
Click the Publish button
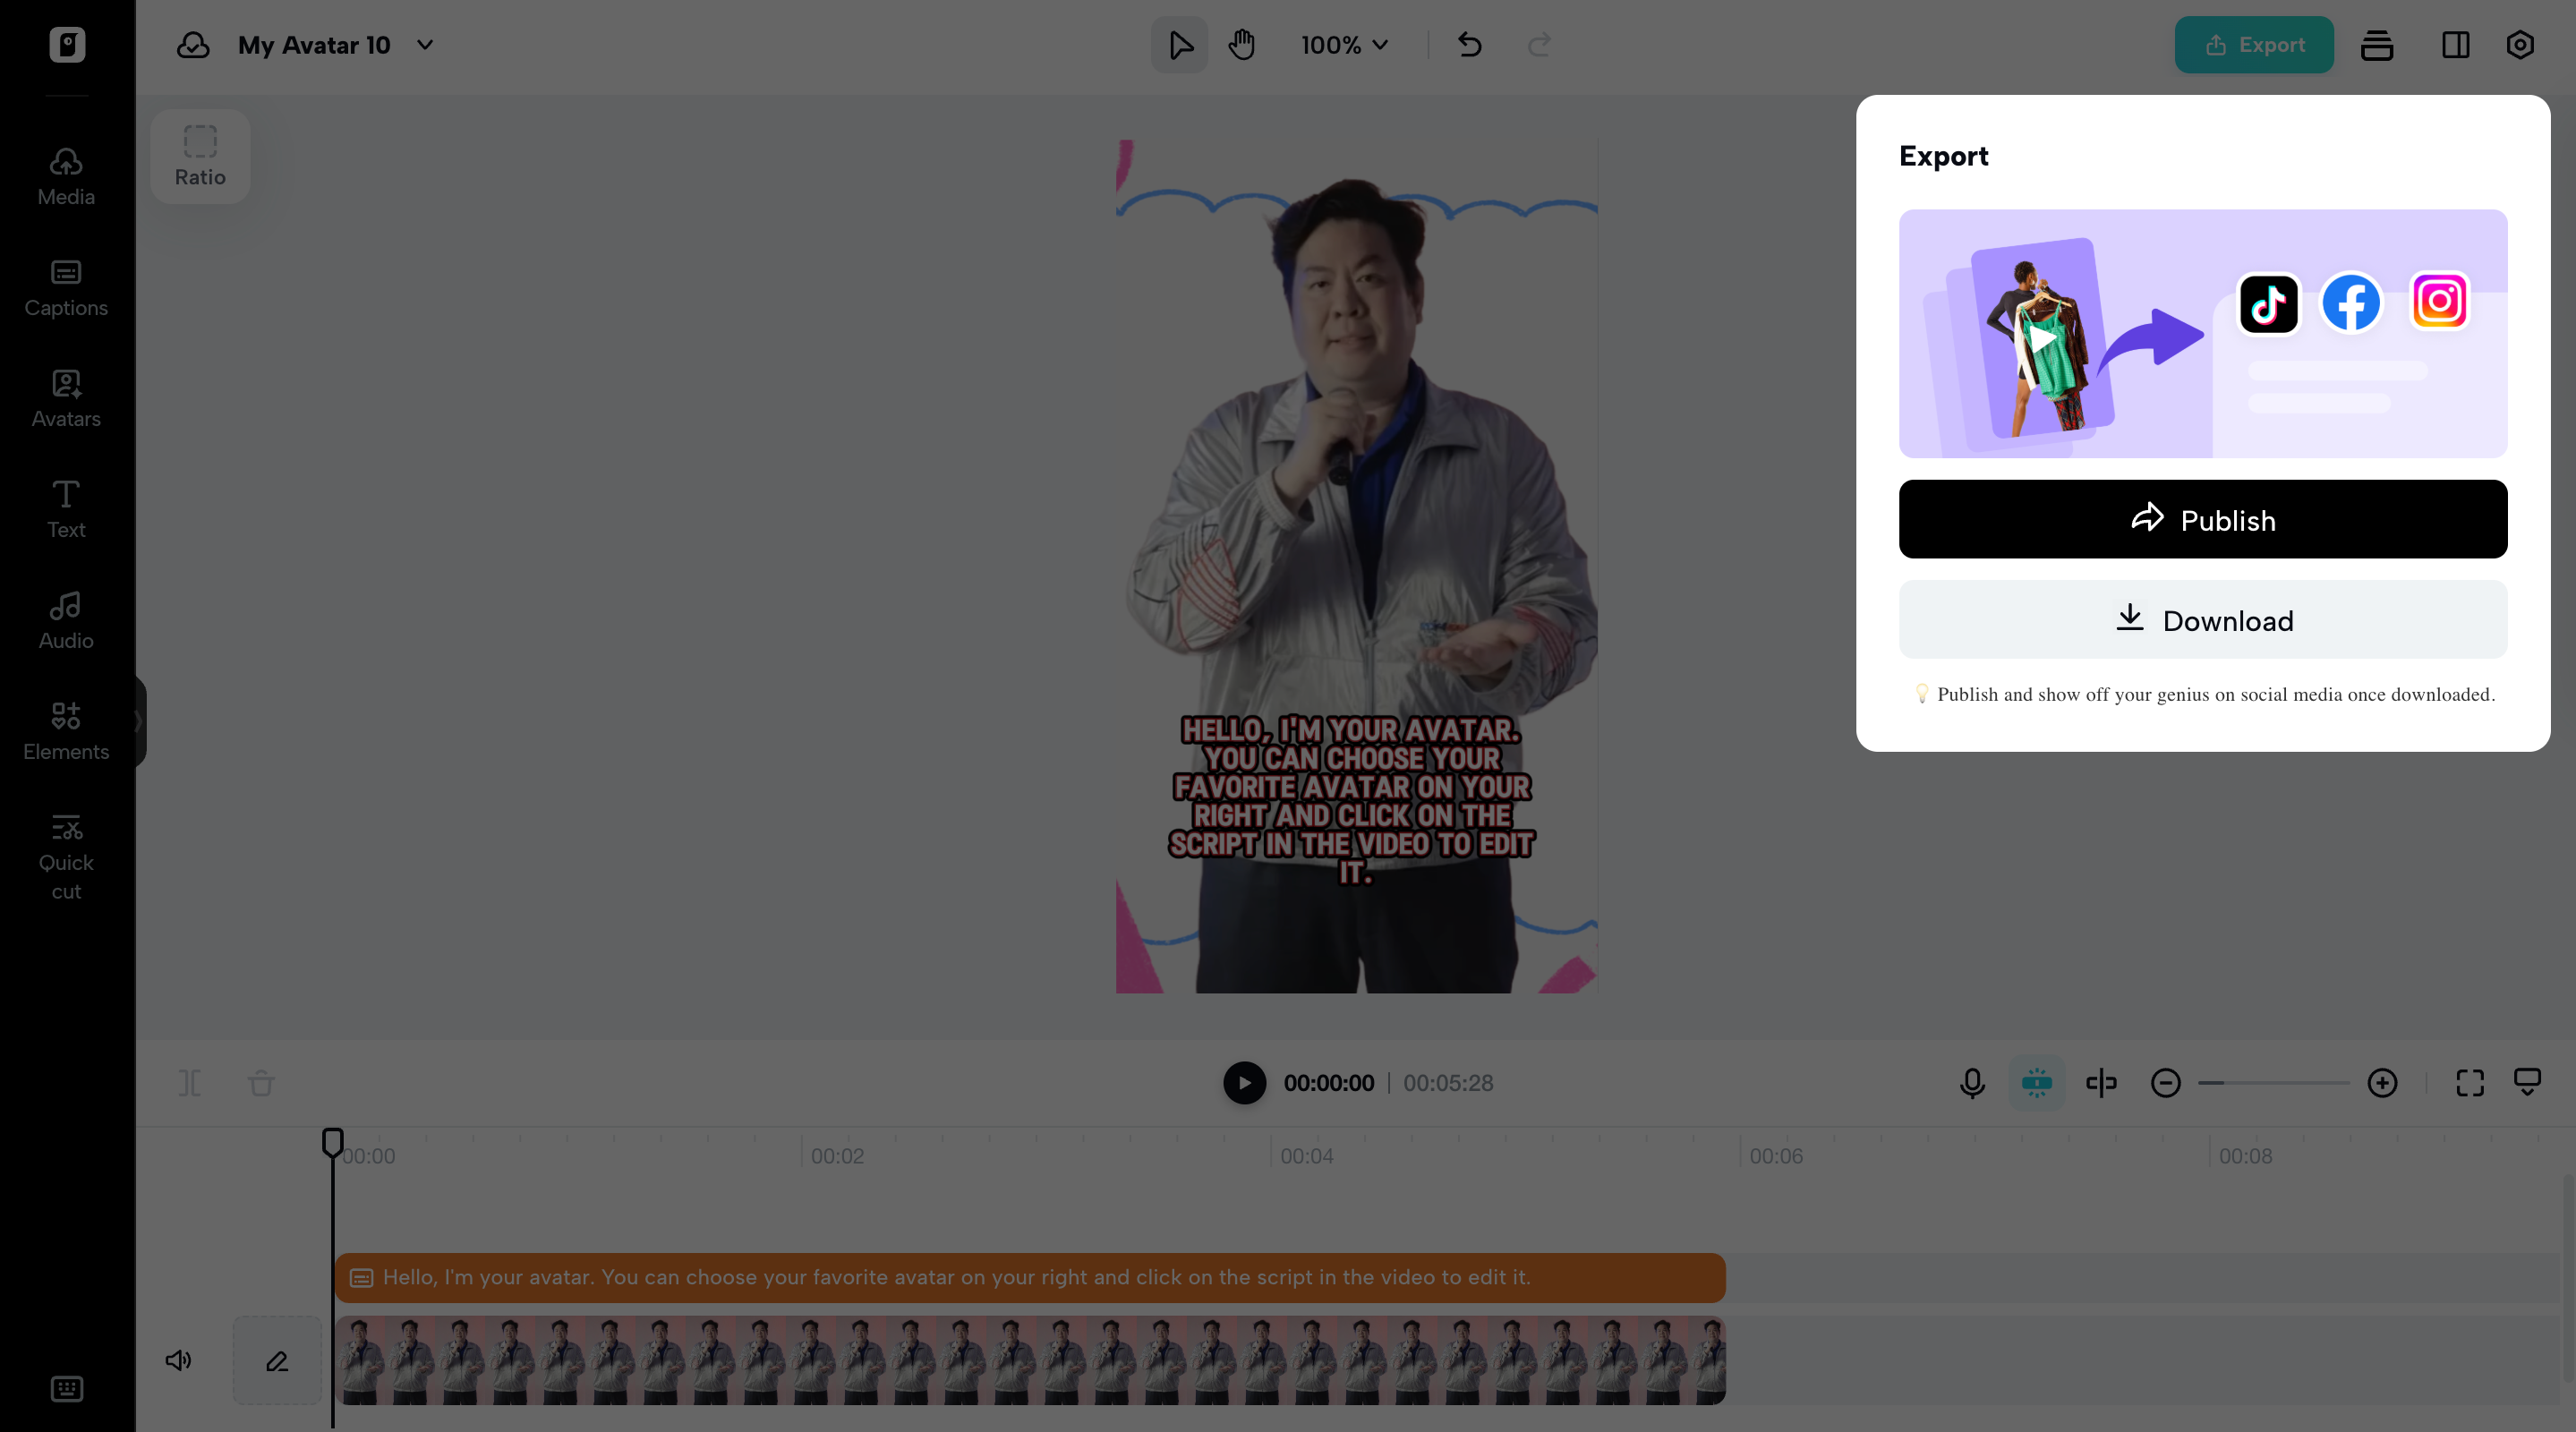tap(2202, 519)
